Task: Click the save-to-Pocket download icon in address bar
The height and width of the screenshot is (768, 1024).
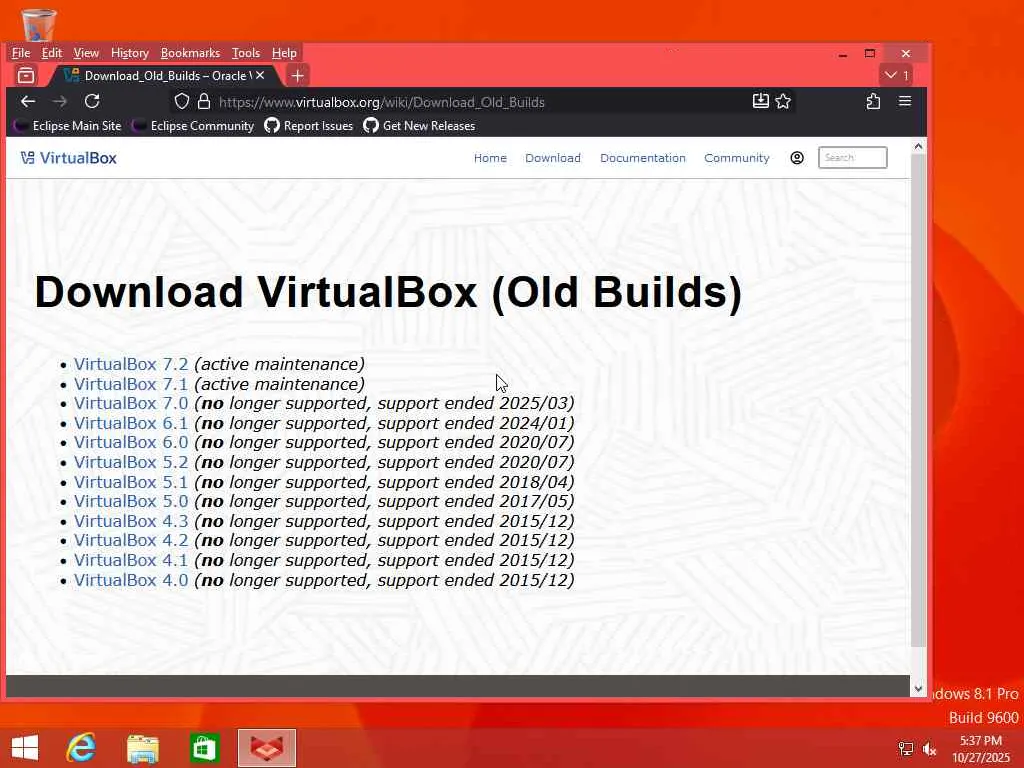Action: (761, 101)
